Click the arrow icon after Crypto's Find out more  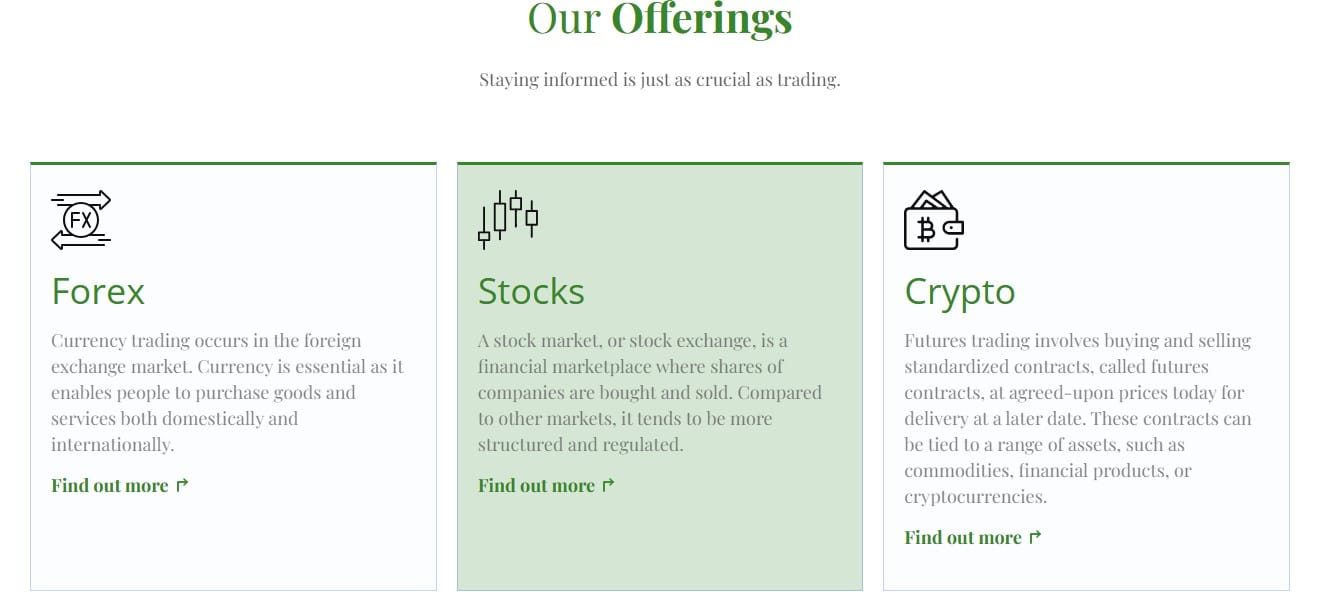click(1035, 536)
